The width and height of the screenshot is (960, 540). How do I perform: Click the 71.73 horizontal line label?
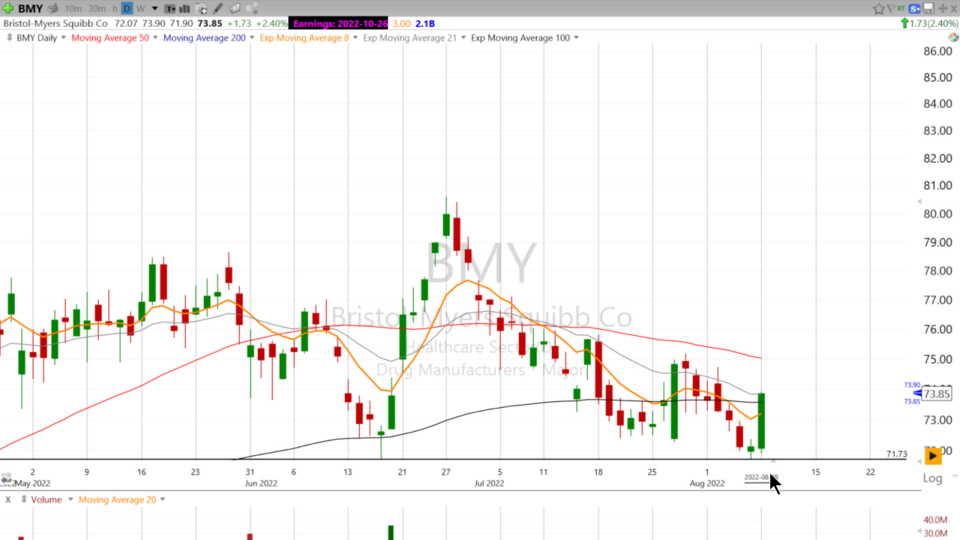click(x=896, y=454)
